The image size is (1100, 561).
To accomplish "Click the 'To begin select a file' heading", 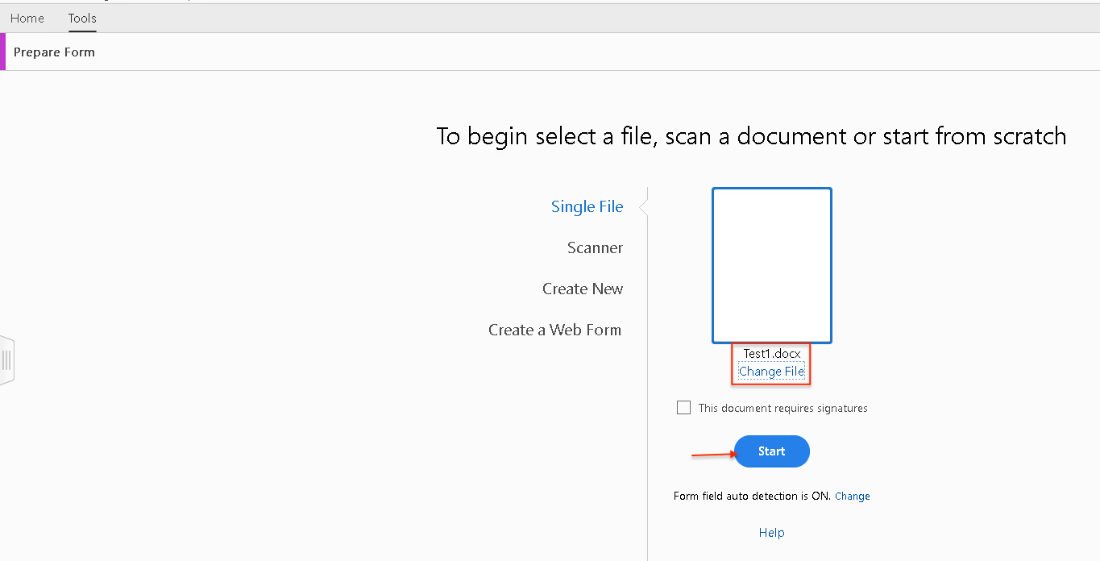I will 751,137.
